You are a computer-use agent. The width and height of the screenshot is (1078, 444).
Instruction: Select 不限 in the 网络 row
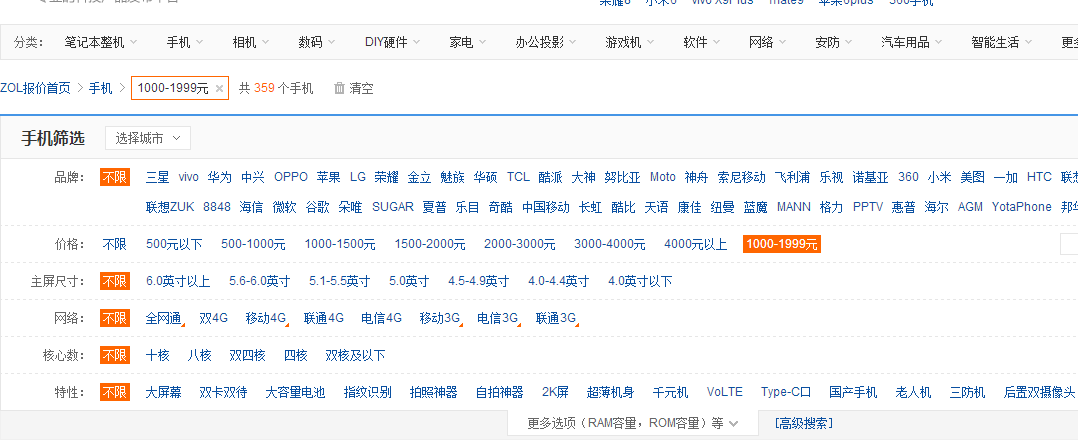(115, 318)
